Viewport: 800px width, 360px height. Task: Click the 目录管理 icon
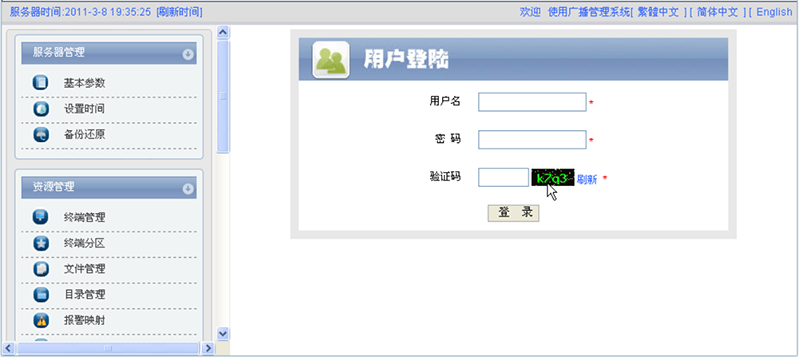(x=40, y=294)
